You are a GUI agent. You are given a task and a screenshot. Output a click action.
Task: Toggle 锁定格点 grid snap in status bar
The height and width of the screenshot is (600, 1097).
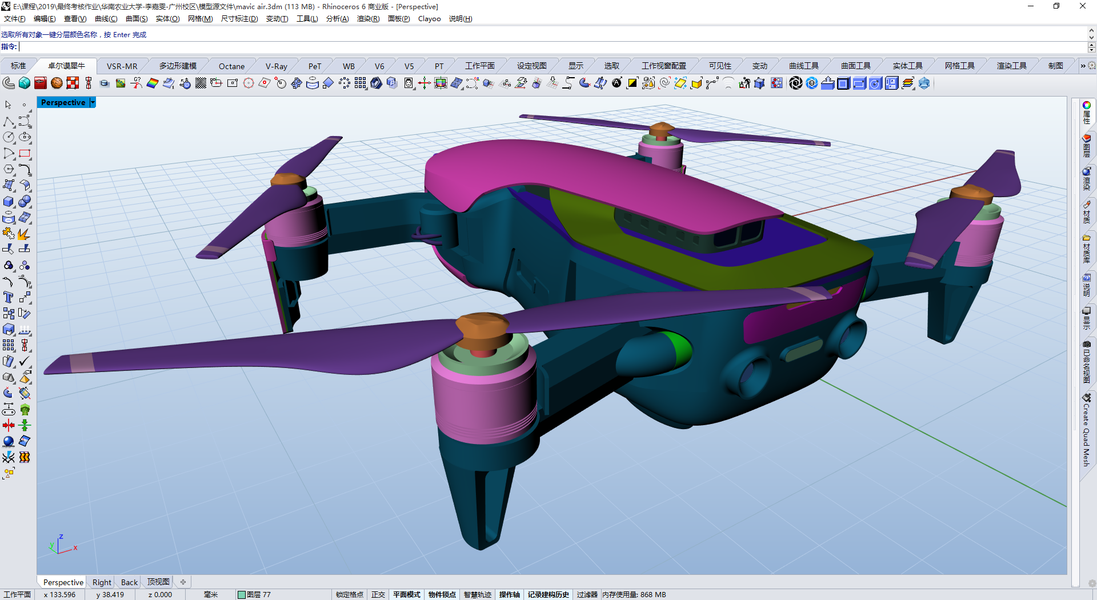pos(349,594)
